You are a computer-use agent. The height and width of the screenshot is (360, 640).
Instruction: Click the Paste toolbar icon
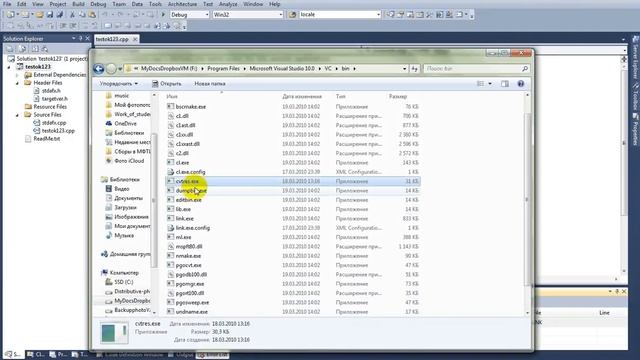coord(92,15)
